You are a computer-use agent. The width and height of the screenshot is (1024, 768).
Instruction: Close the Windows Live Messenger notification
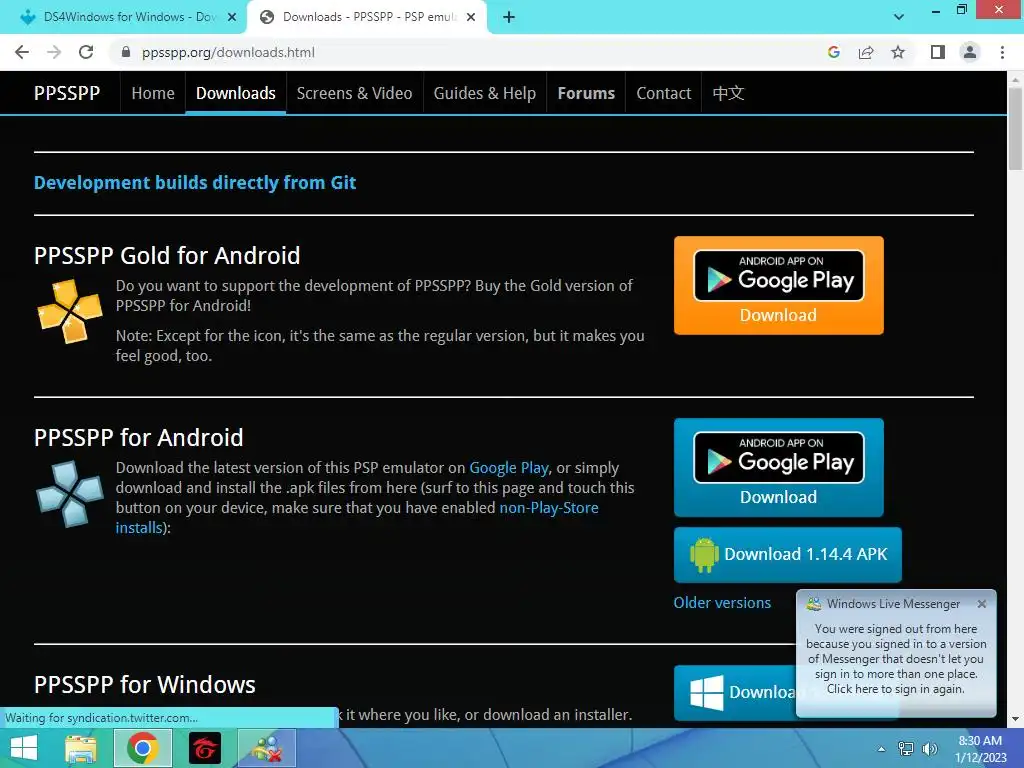[x=982, y=604]
